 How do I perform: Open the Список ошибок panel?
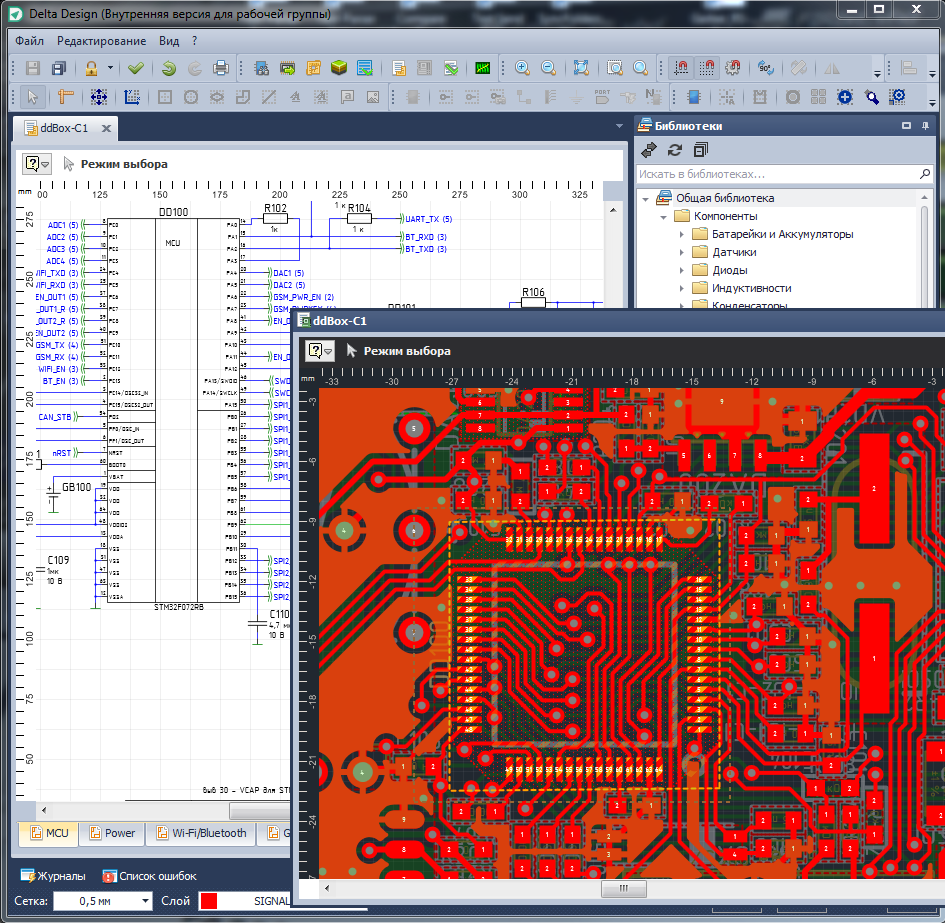click(x=149, y=876)
